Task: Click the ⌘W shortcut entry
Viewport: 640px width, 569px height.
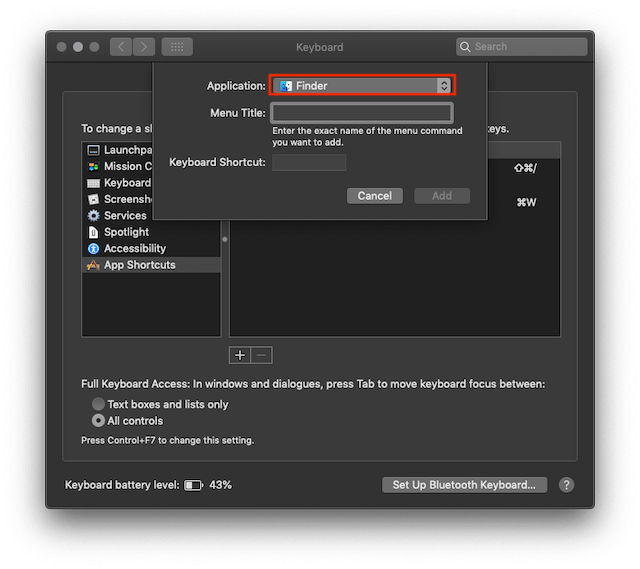Action: pos(526,202)
